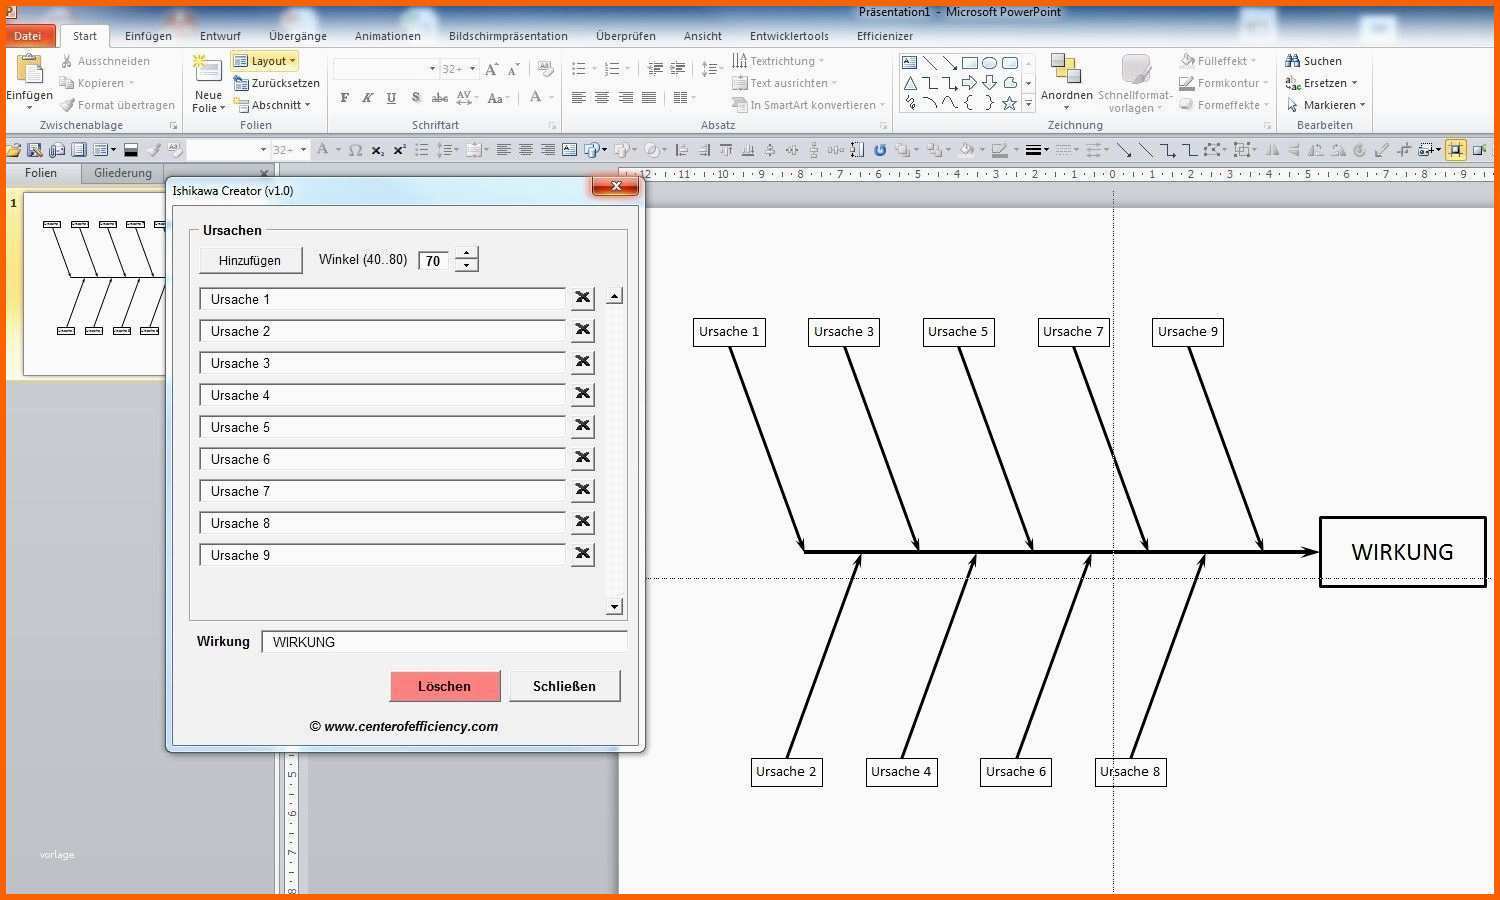Remove Ursache 8 with its X button
Screen dimensions: 1500x900
point(582,522)
